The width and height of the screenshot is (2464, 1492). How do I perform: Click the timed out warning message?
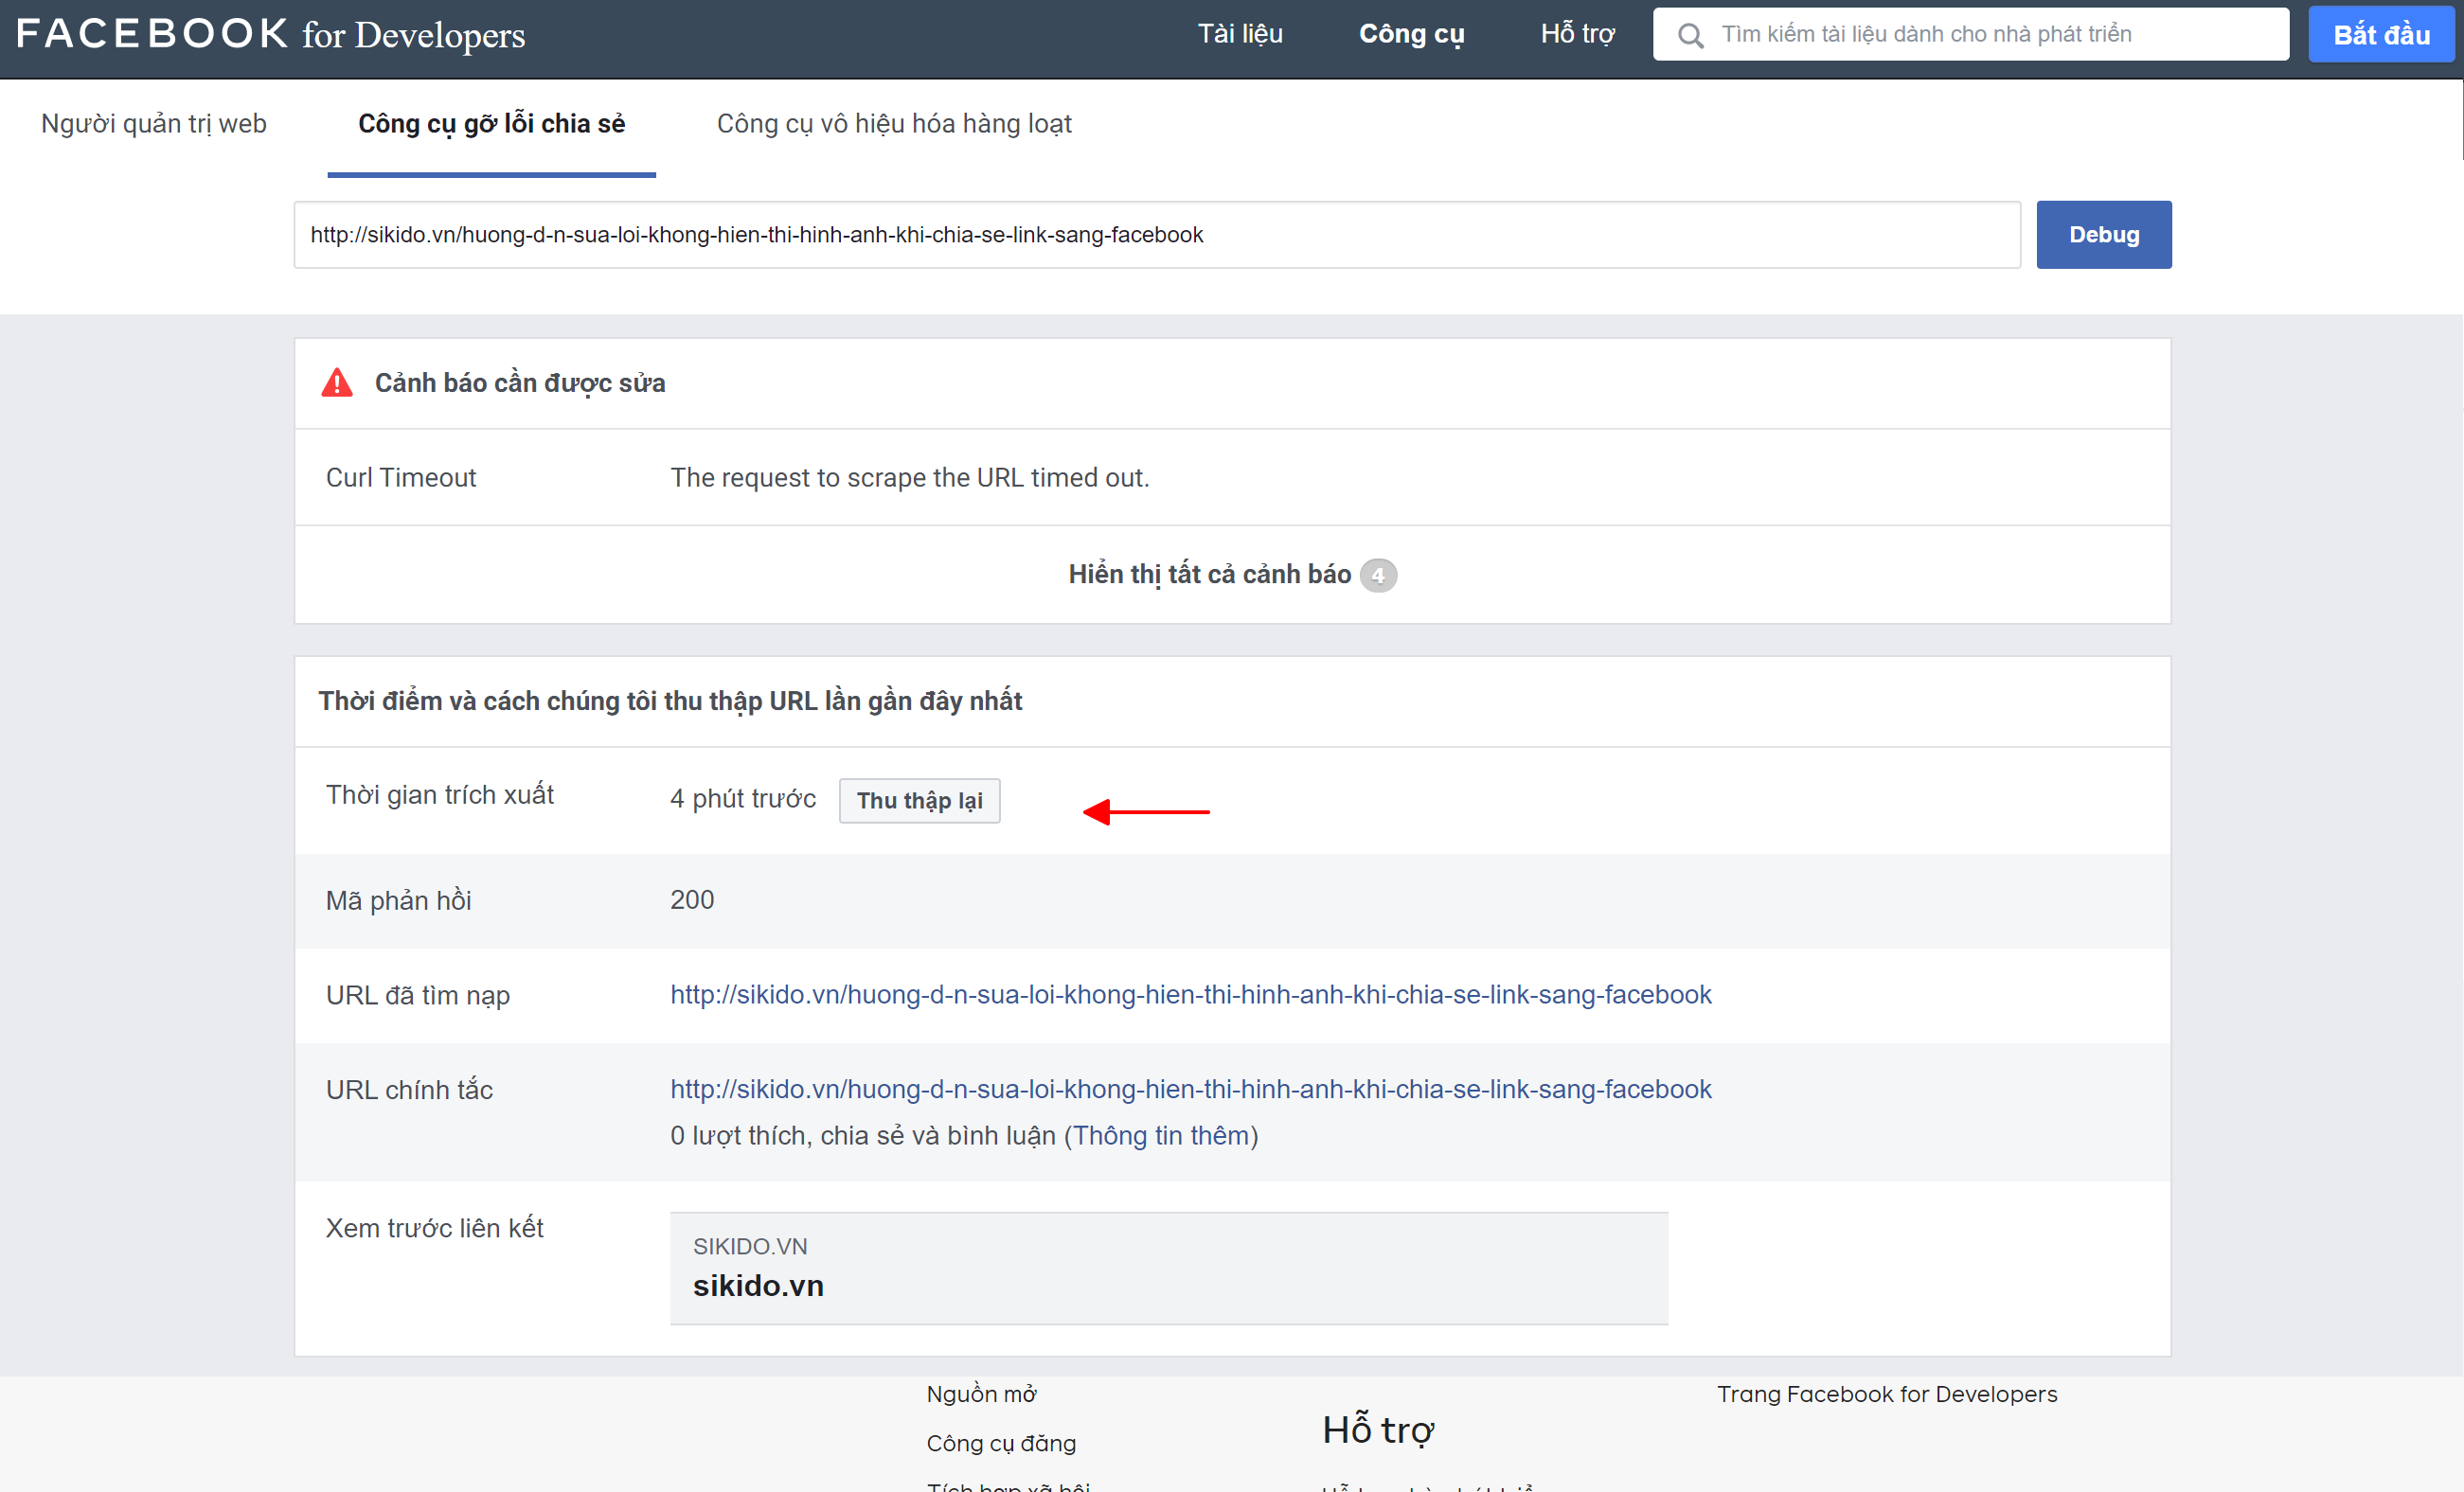pos(909,478)
